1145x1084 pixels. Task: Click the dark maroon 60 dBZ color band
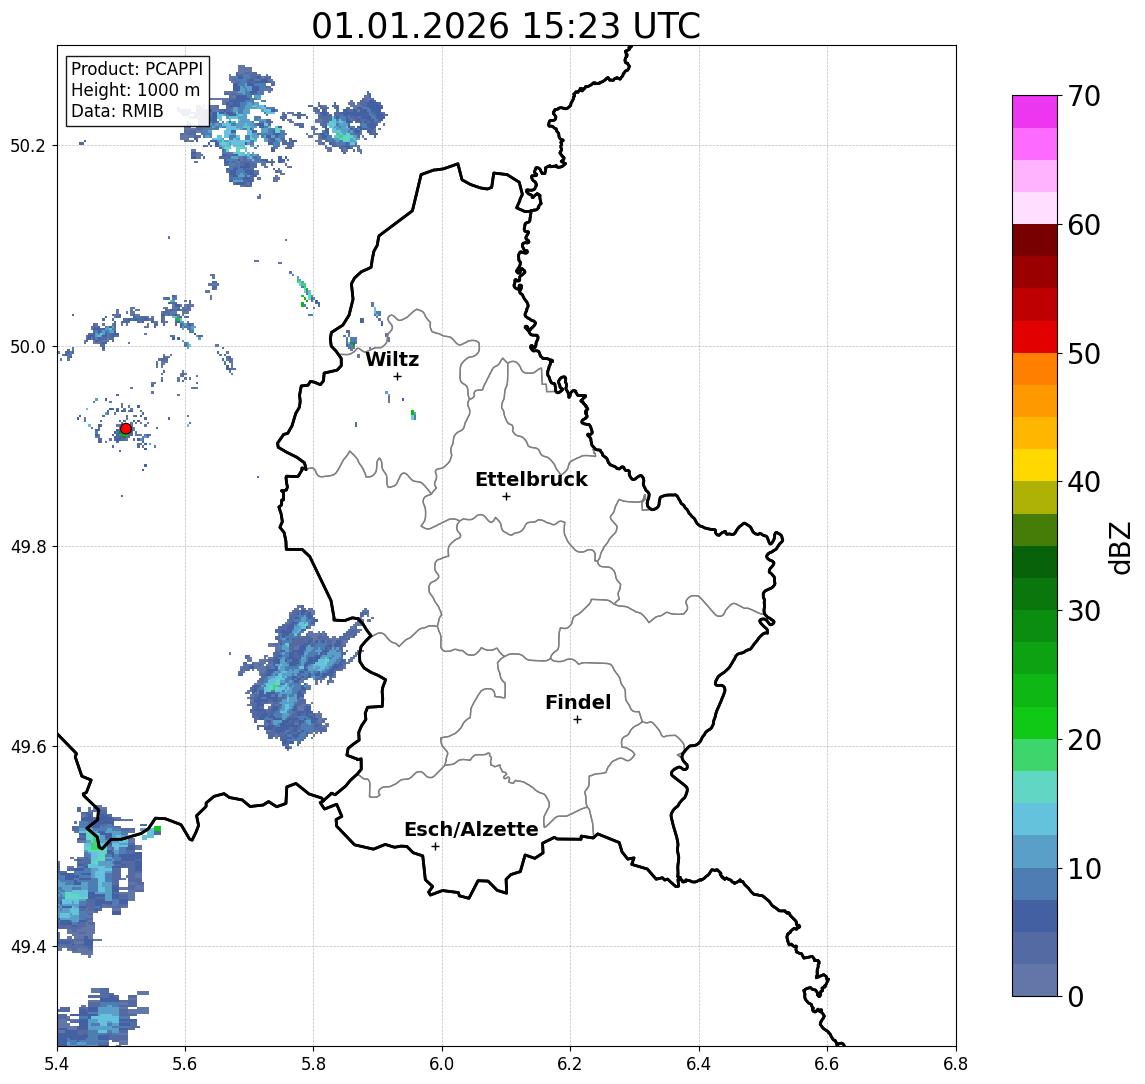(x=1035, y=240)
